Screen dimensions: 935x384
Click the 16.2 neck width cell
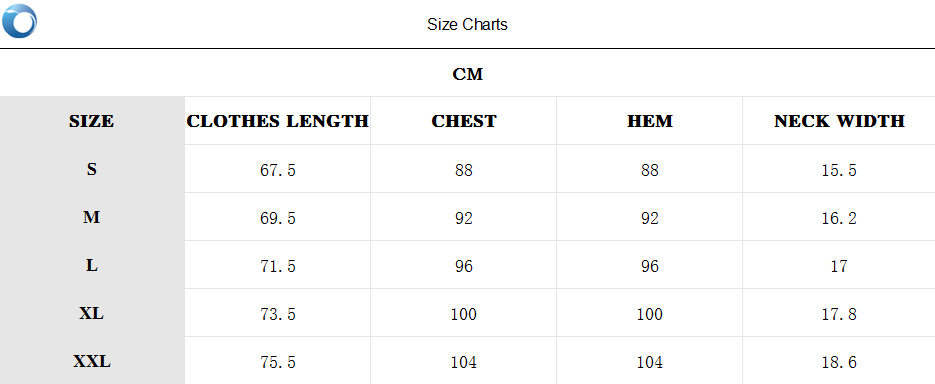click(839, 219)
